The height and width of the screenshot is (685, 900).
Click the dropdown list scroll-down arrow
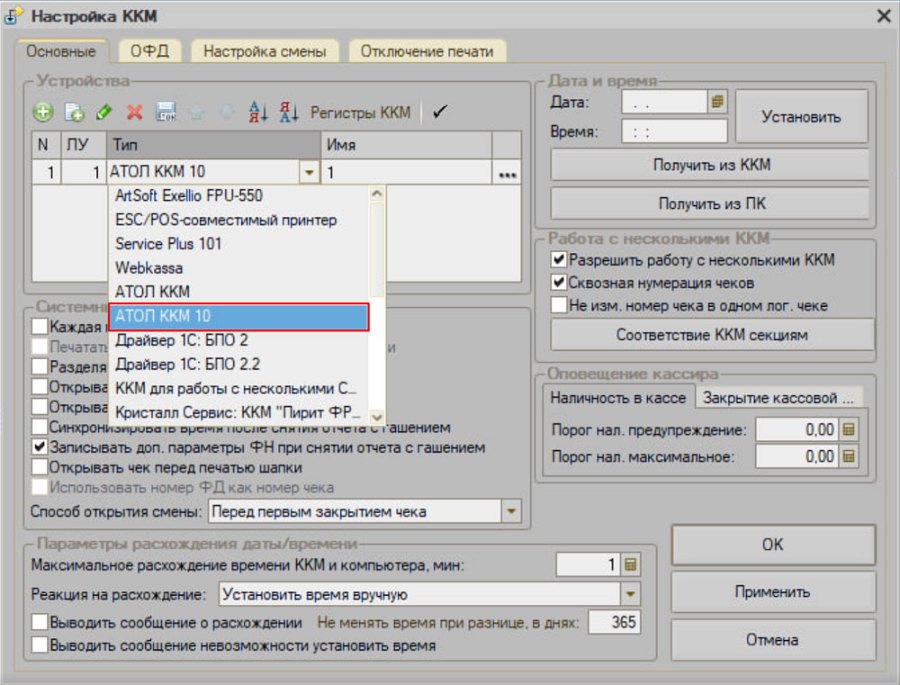[x=377, y=417]
